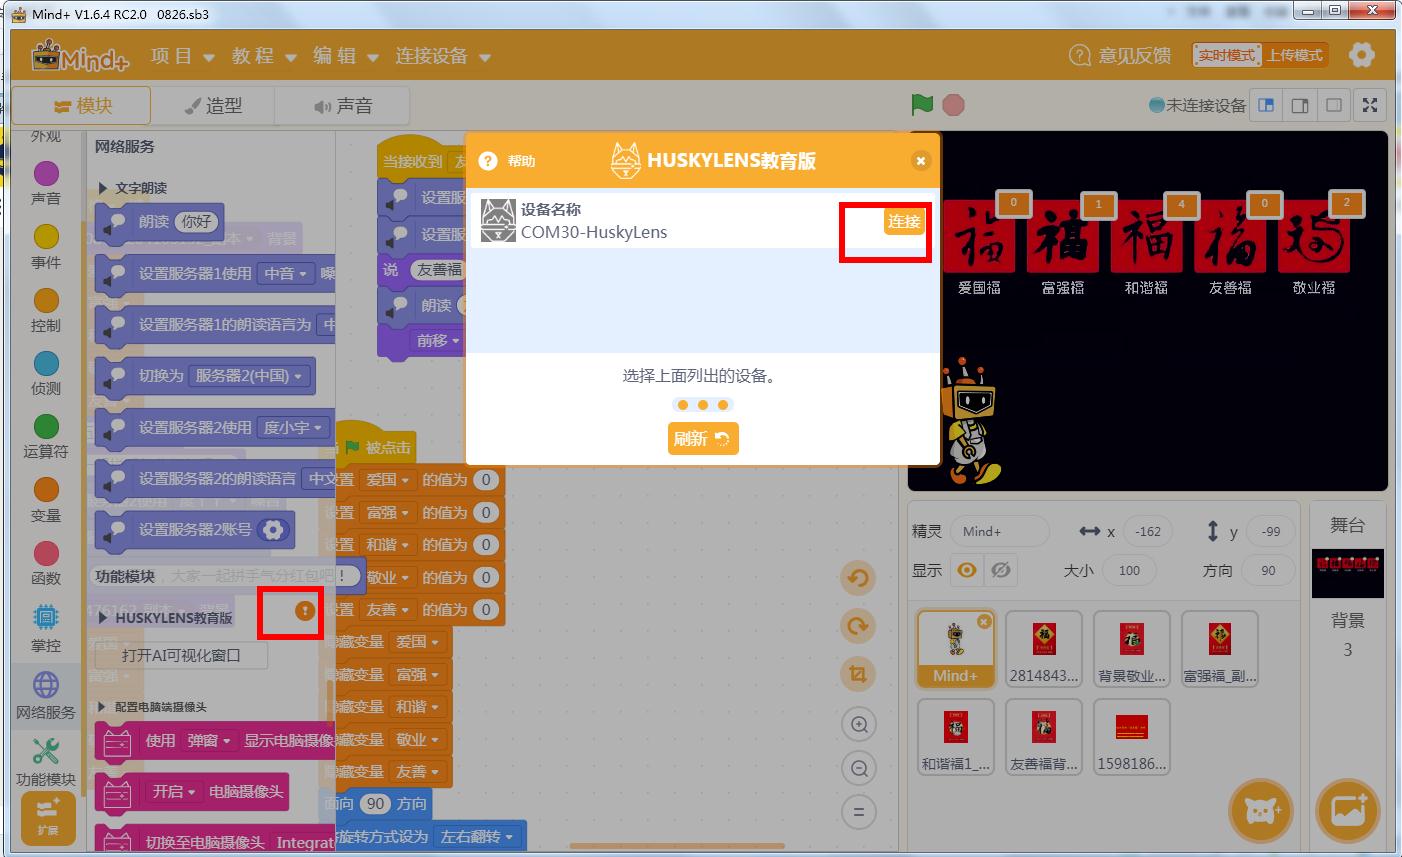The height and width of the screenshot is (857, 1402).
Task: Open the 左右翻转 rotation style dropdown
Action: [478, 836]
